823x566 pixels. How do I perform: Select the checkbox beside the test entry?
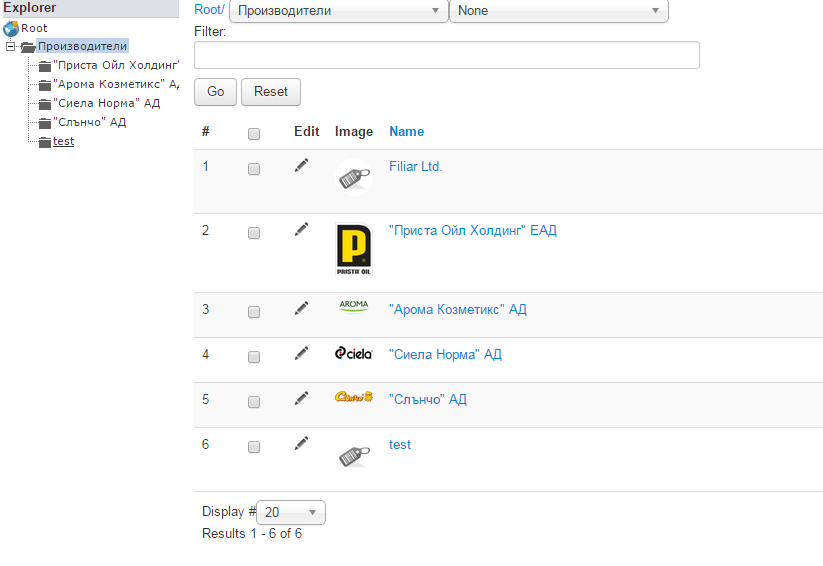point(254,447)
